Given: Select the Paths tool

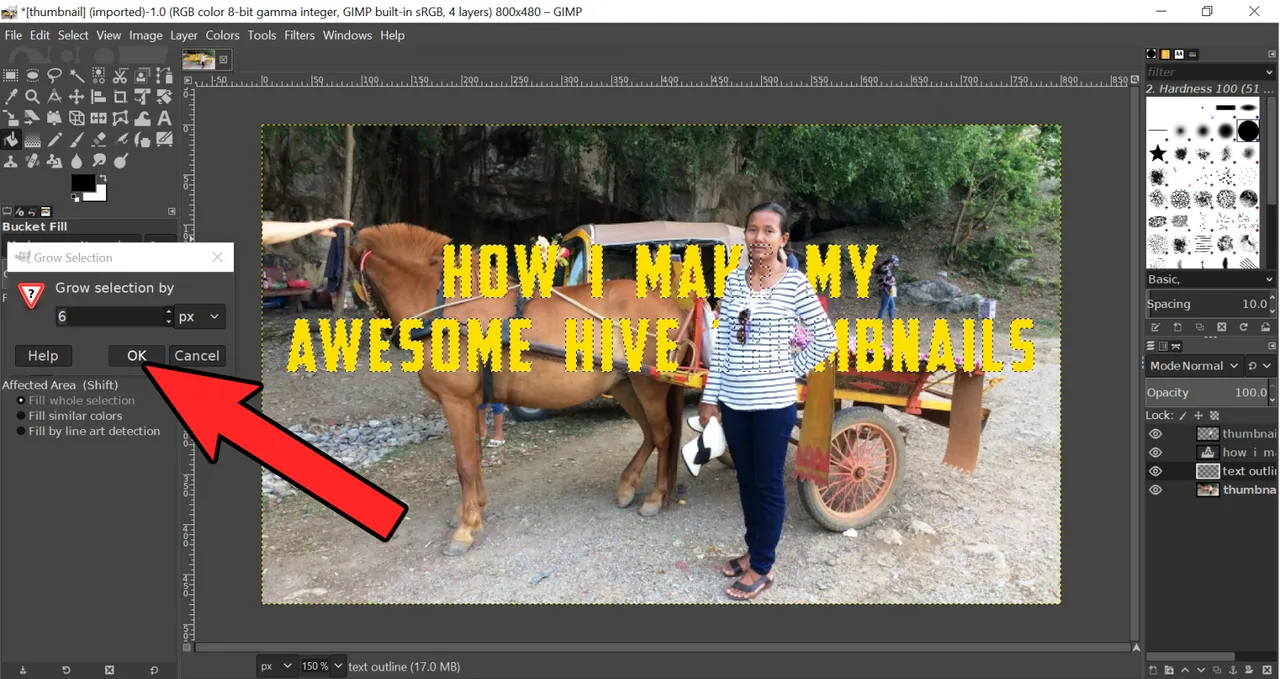Looking at the screenshot, I should tap(164, 75).
